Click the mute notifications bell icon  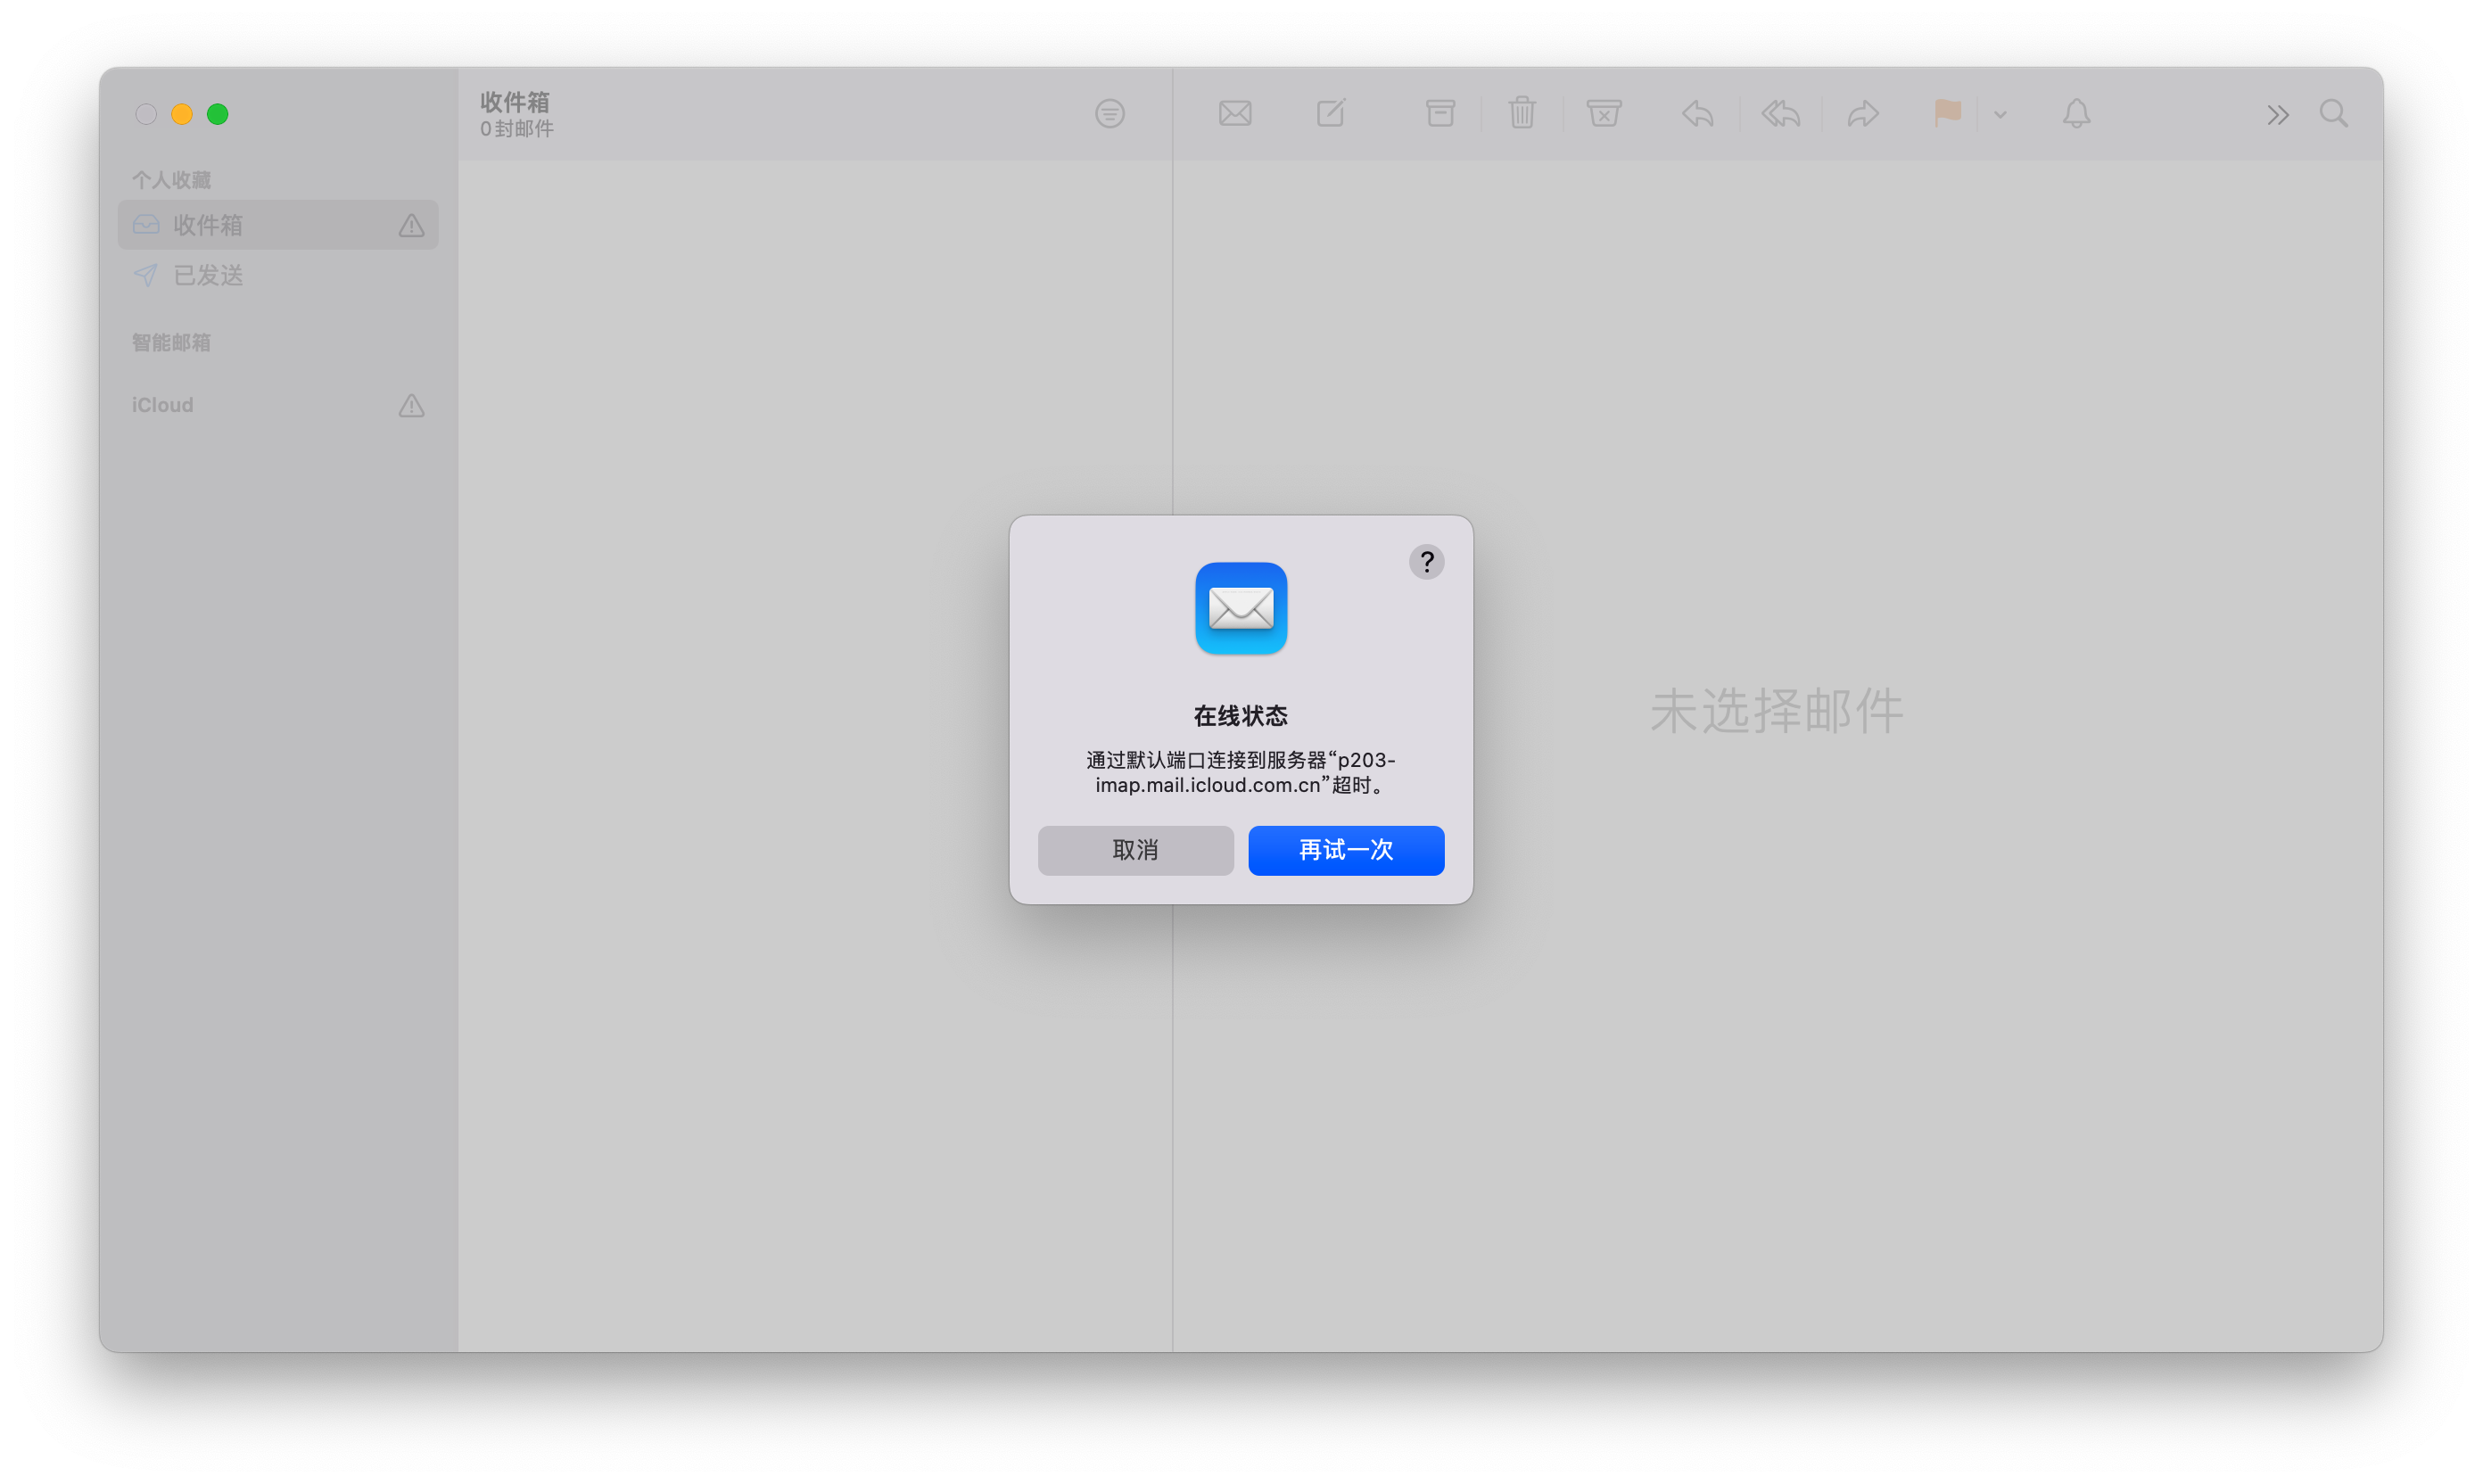[2076, 114]
